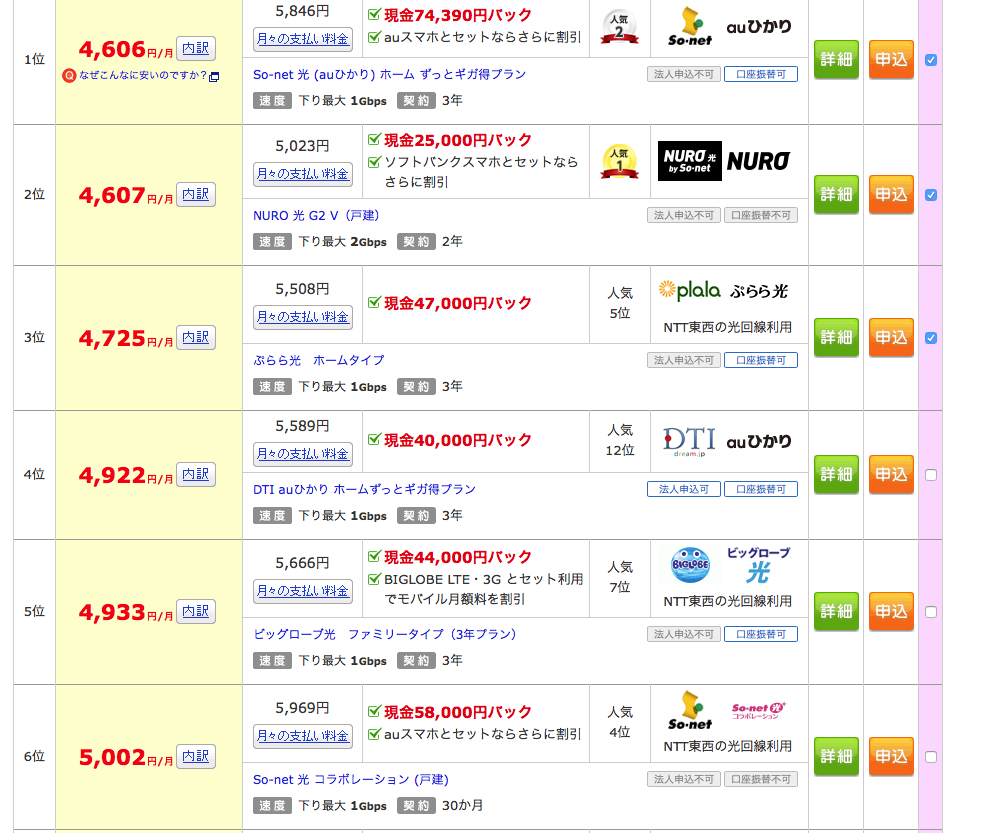The width and height of the screenshot is (987, 833).
Task: Click the 人気 1 gold medal badge
Action: coord(619,162)
